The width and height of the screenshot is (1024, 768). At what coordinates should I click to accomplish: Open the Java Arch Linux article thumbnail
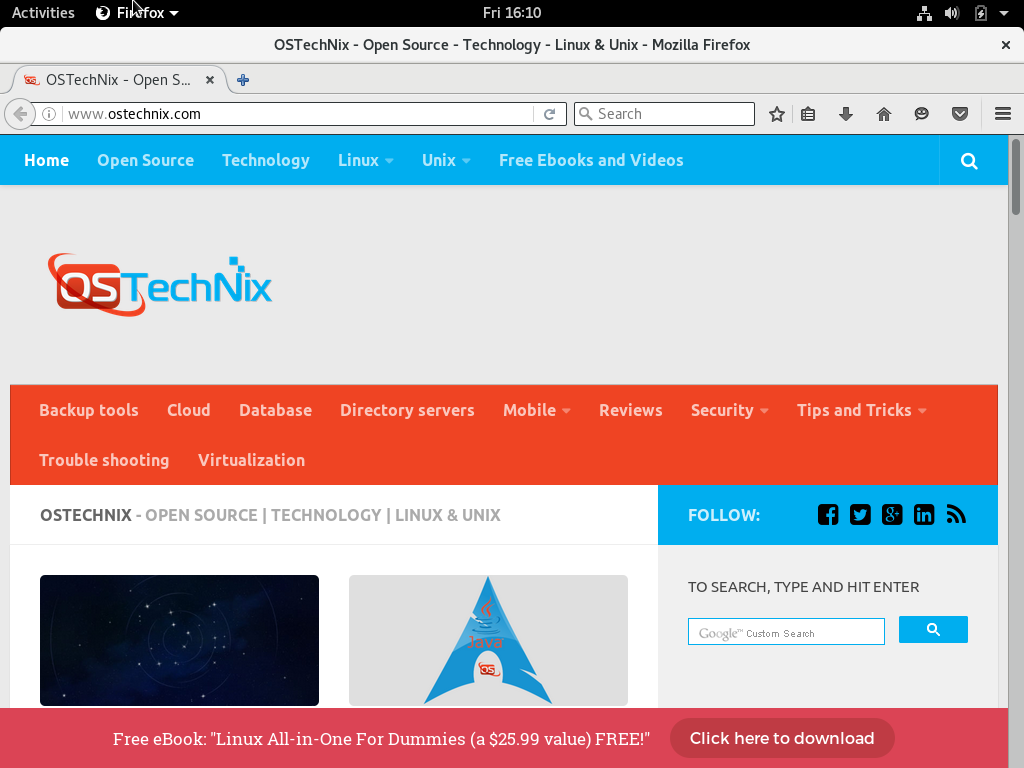(488, 640)
